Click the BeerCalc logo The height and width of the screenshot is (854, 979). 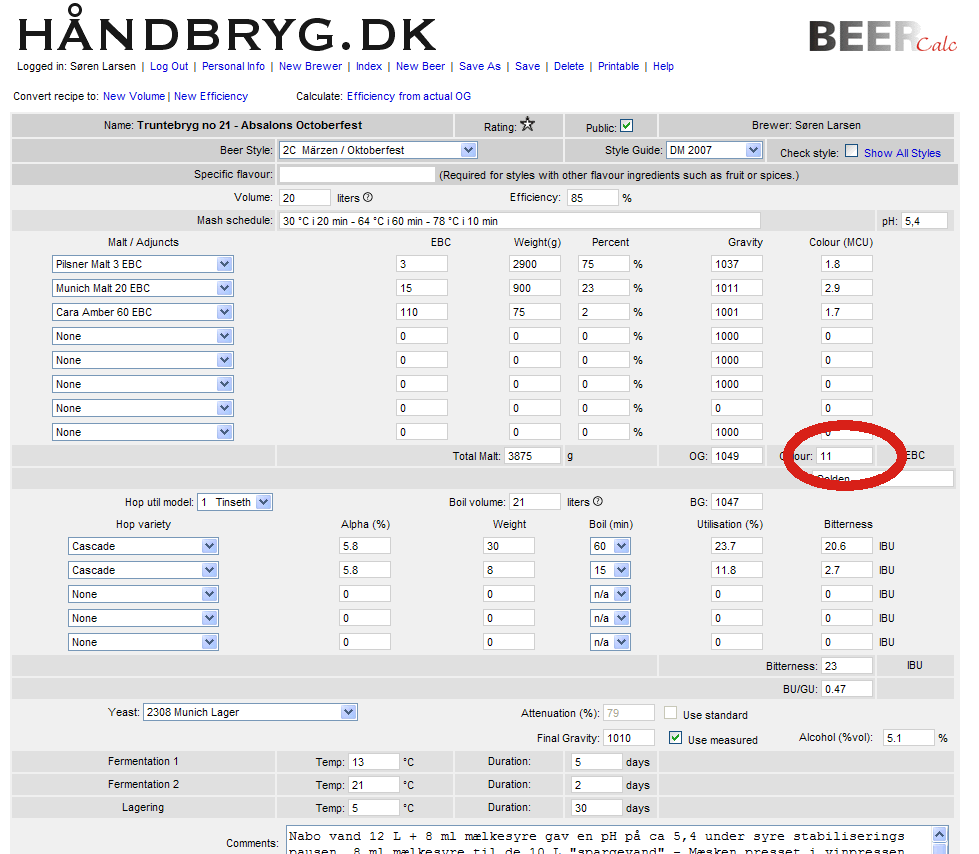(x=882, y=37)
